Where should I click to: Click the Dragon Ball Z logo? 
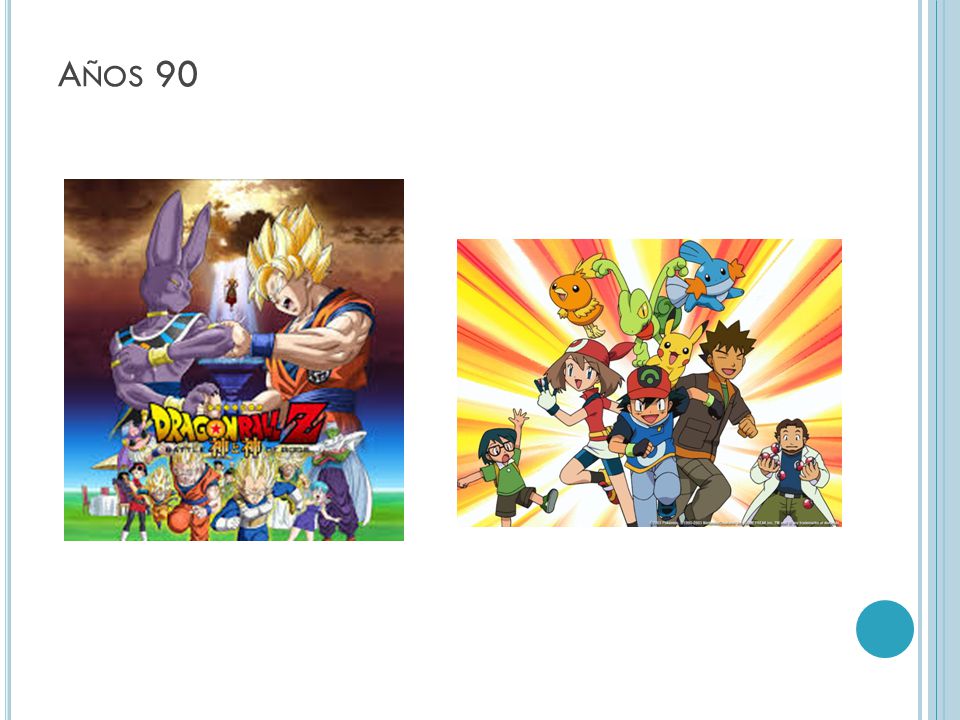236,424
